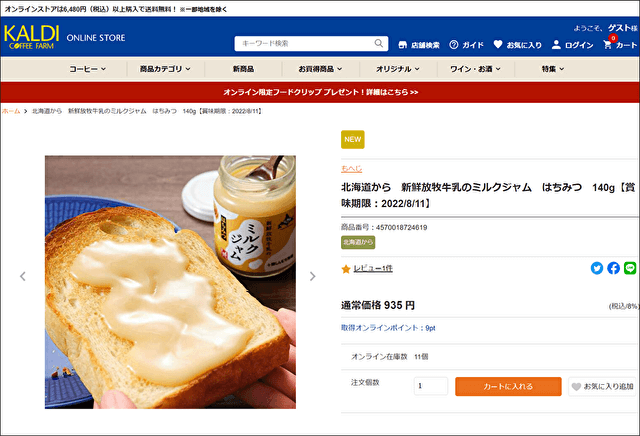Expand the ワイン・お酒 dropdown menu

coord(476,69)
